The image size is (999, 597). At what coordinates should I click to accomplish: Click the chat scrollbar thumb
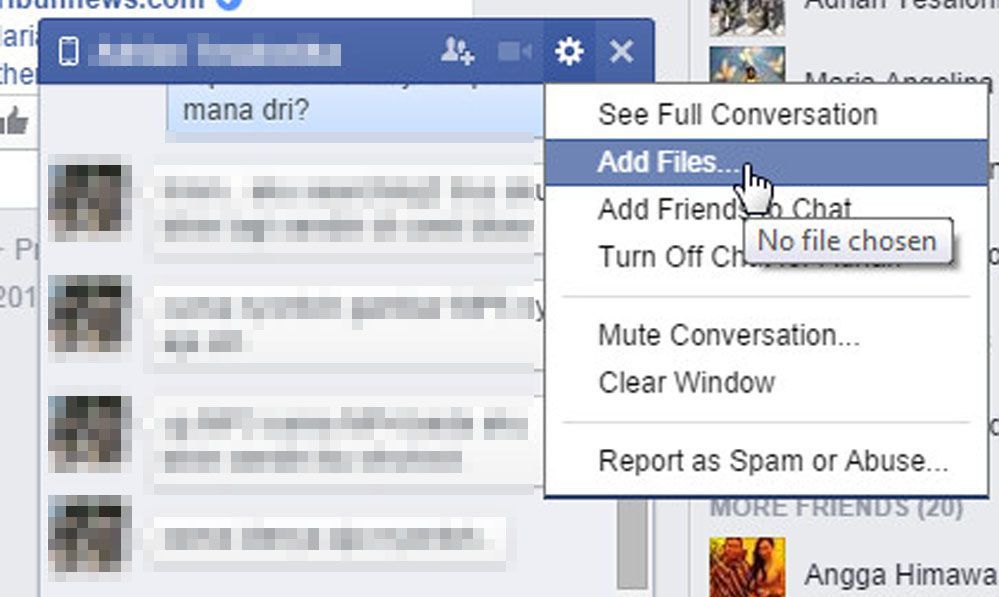pyautogui.click(x=632, y=543)
